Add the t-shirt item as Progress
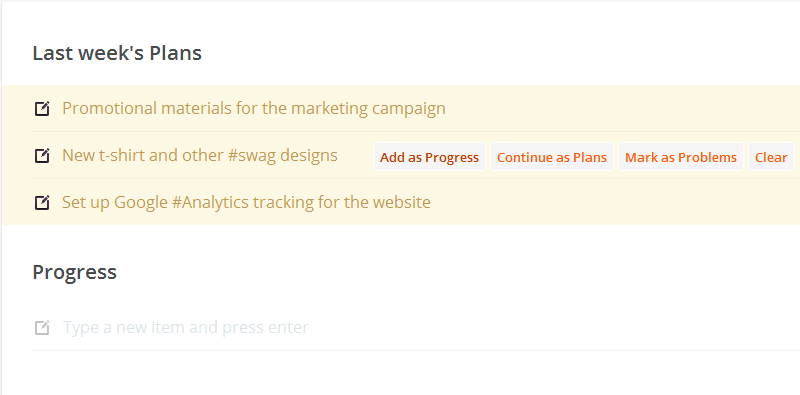 point(429,157)
